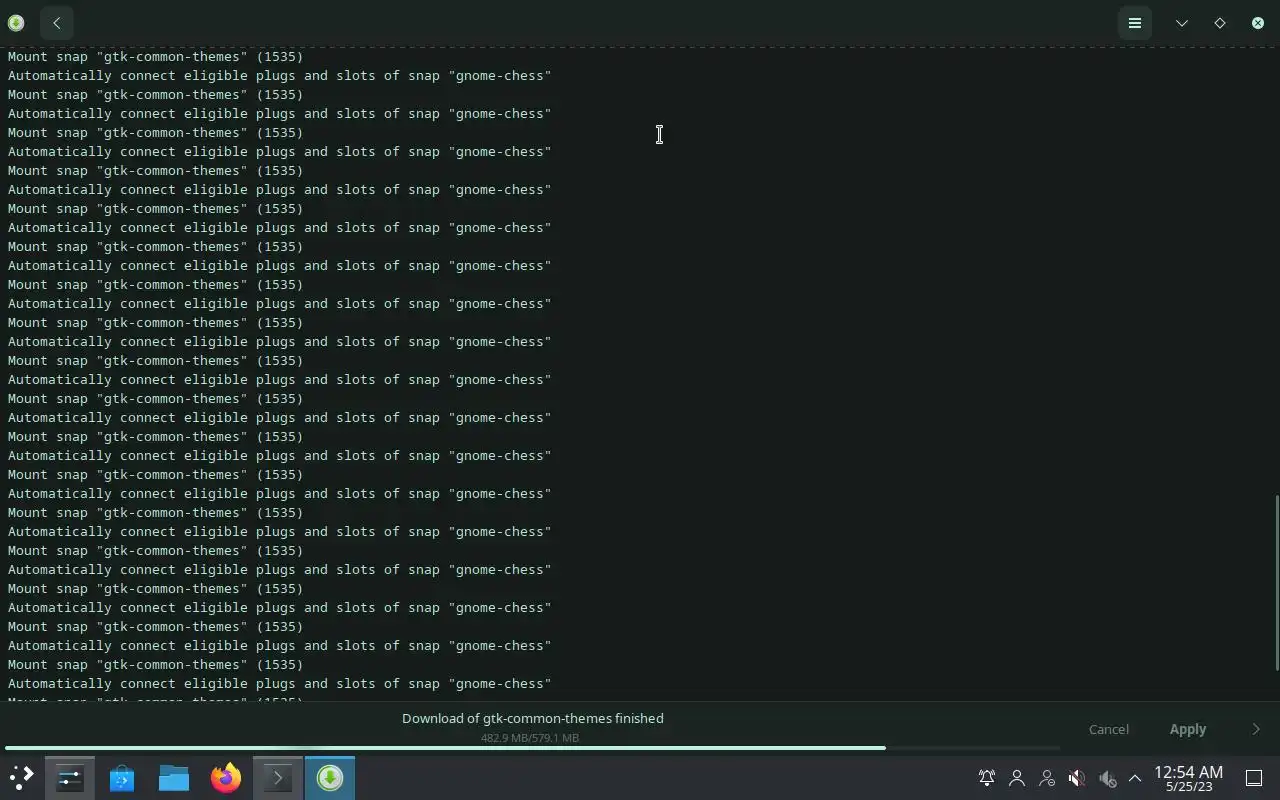Switch to the Konsole terminal window
Image resolution: width=1280 pixels, height=800 pixels.
pyautogui.click(x=278, y=778)
